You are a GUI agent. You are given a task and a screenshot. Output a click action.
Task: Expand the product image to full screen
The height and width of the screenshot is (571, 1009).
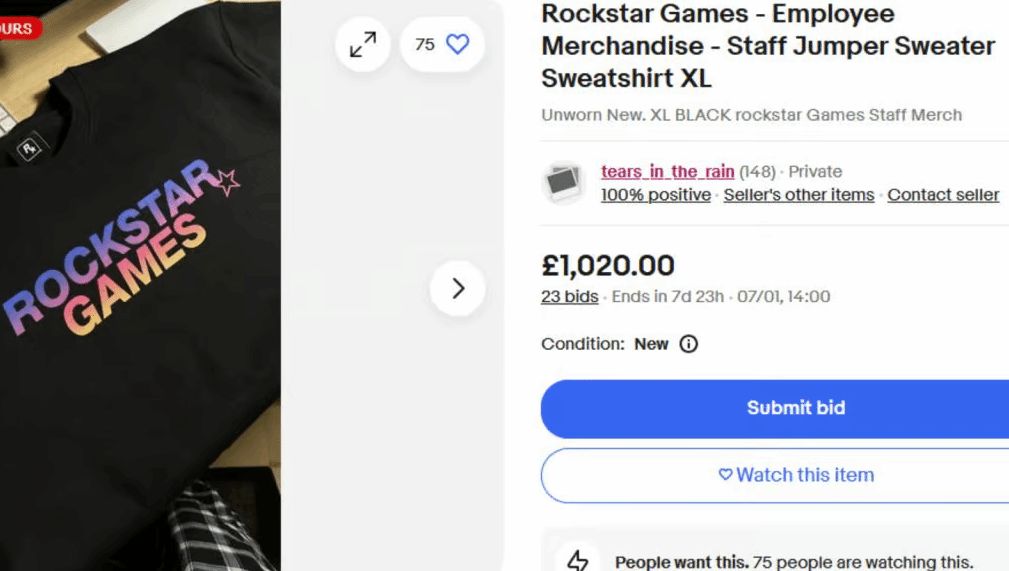click(362, 44)
